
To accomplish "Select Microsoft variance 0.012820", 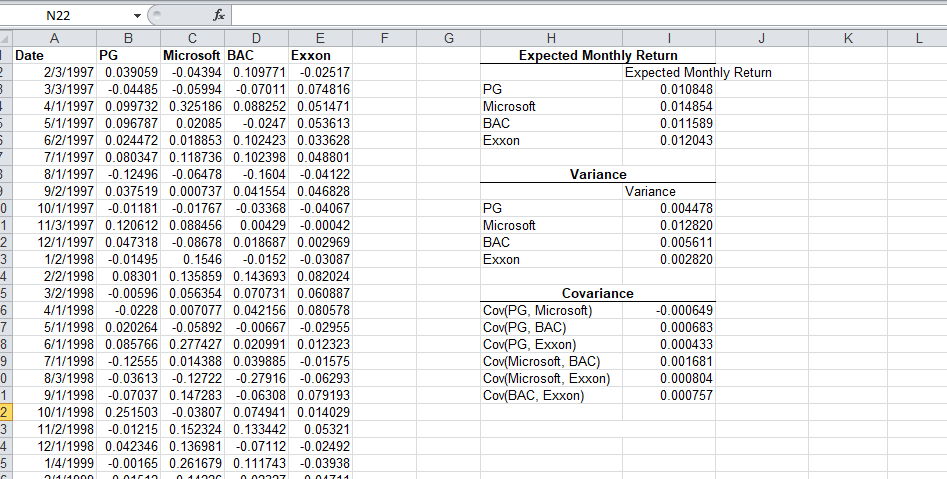I will pos(669,225).
